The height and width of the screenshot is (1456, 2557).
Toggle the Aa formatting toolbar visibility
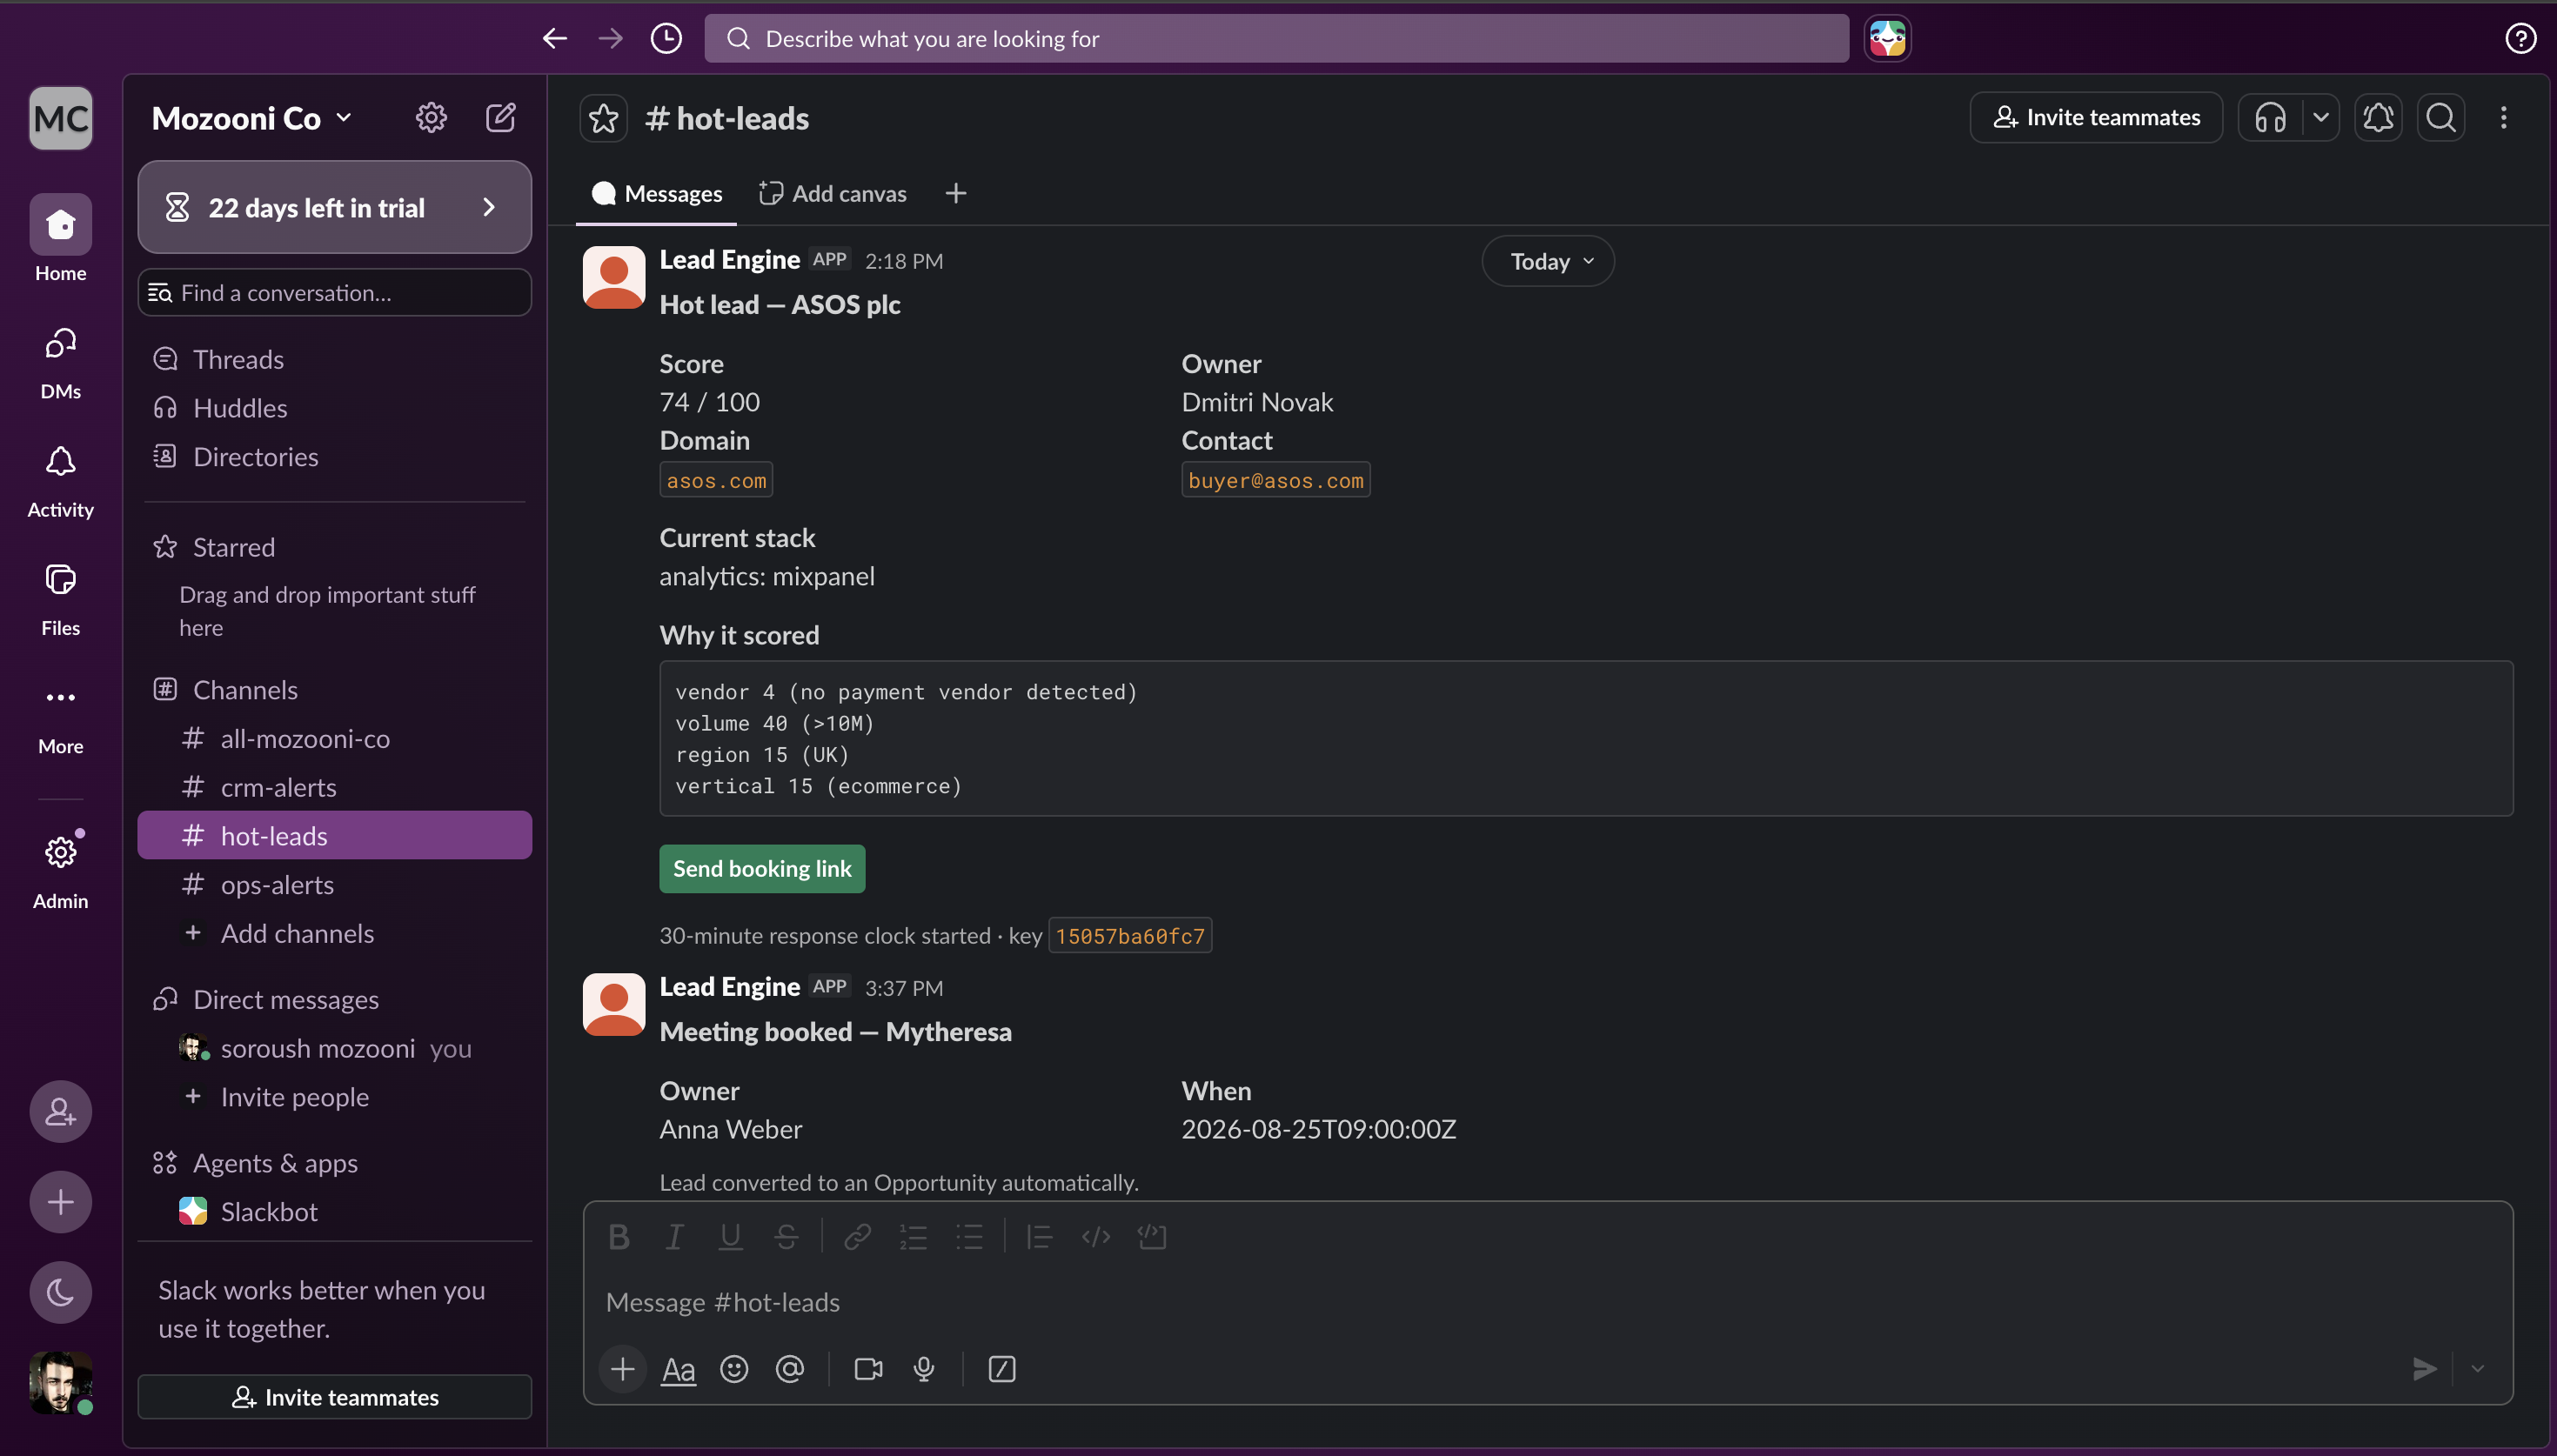678,1368
